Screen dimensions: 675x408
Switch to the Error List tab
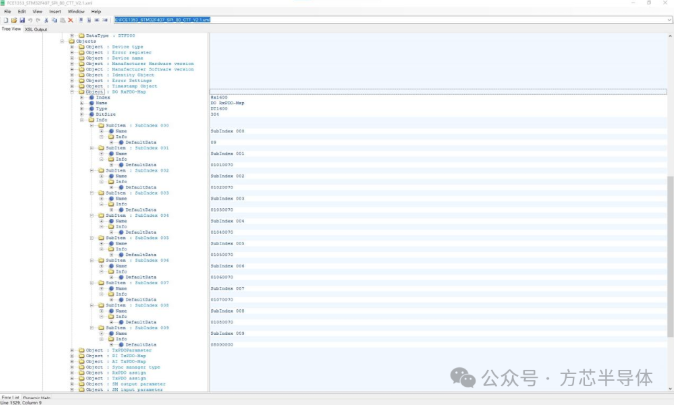click(10, 398)
